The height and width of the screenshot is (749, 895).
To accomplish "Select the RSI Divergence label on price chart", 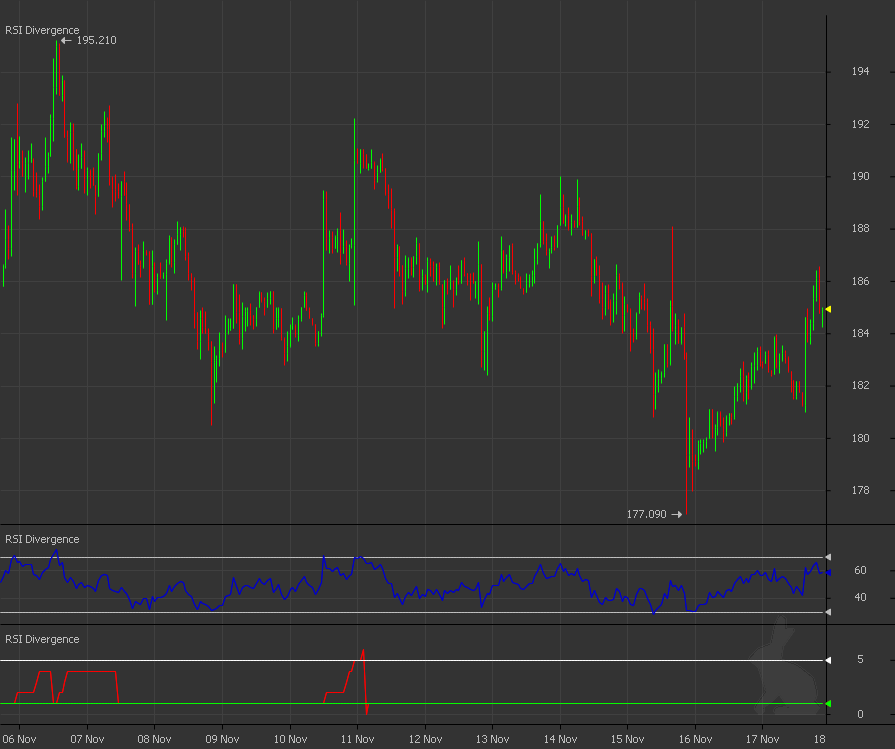I will 42,30.
